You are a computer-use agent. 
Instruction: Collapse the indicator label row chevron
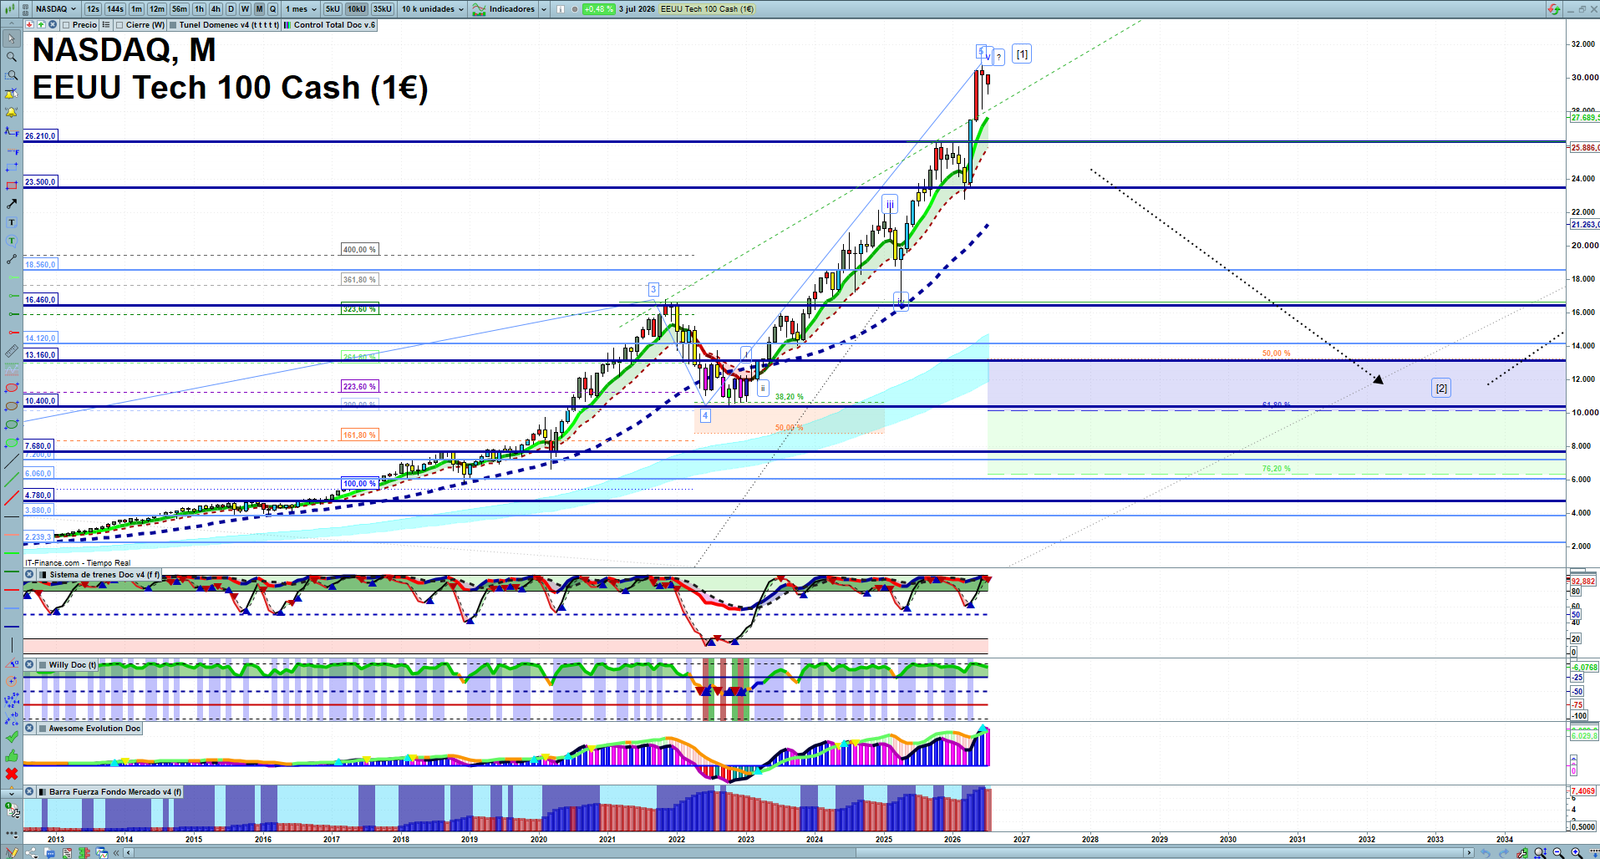(x=11, y=24)
